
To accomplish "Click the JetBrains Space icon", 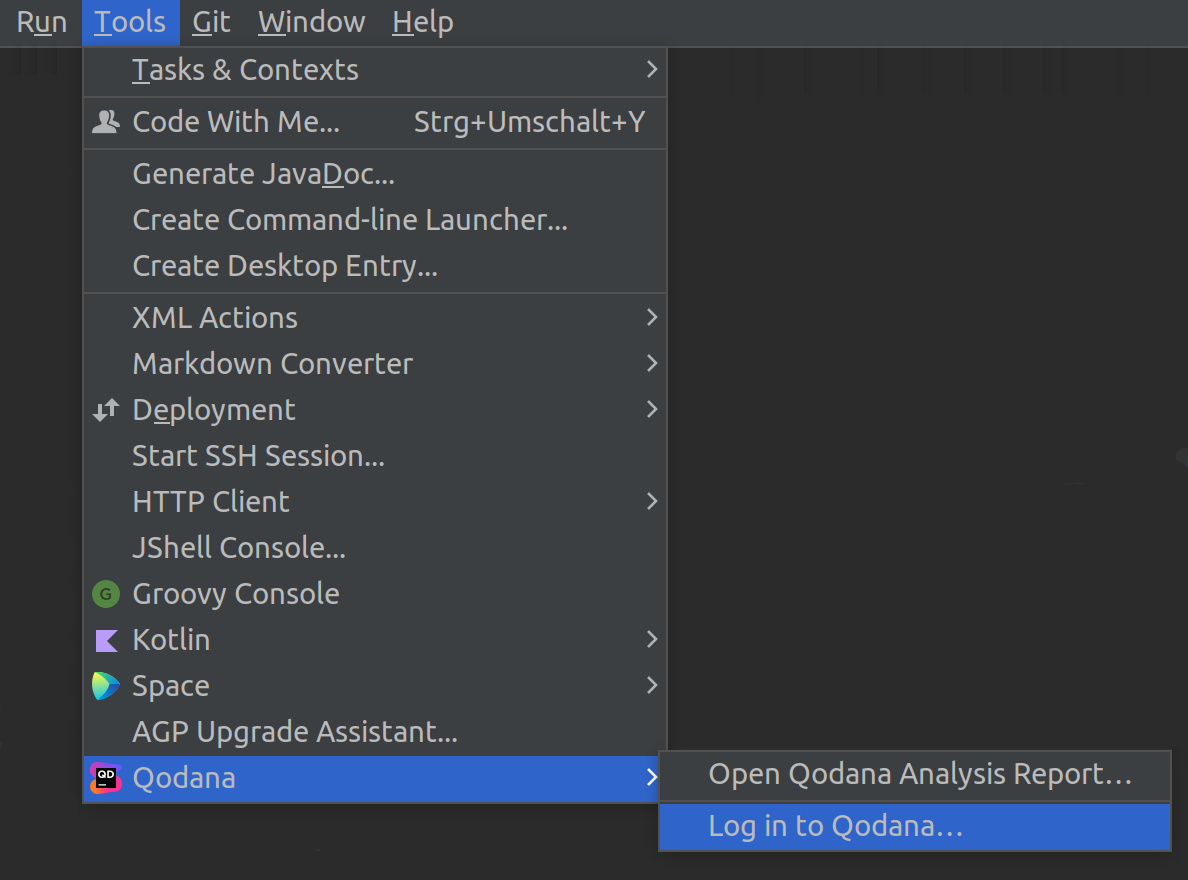I will [105, 685].
